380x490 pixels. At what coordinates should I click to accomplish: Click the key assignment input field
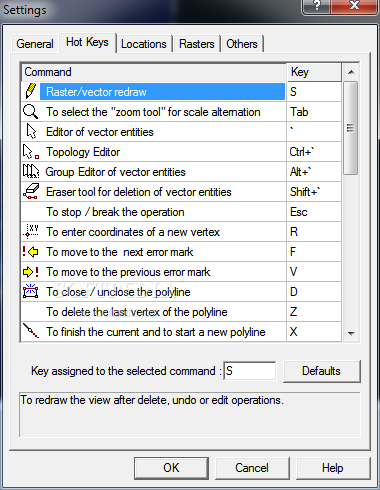[x=250, y=371]
